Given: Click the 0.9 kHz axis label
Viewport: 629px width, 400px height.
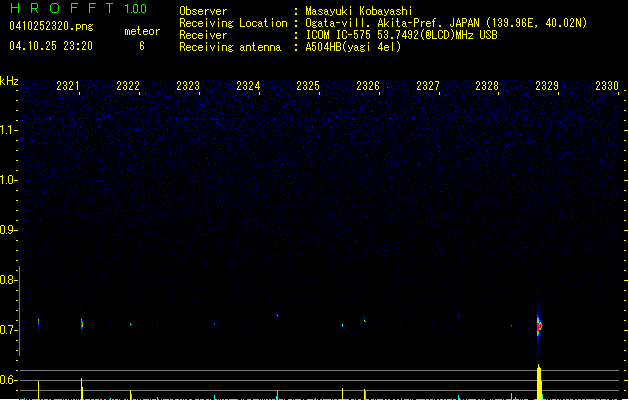Looking at the screenshot, I should pos(8,230).
